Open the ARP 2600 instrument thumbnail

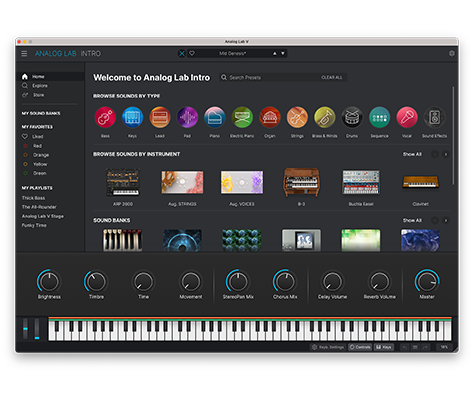[x=123, y=182]
